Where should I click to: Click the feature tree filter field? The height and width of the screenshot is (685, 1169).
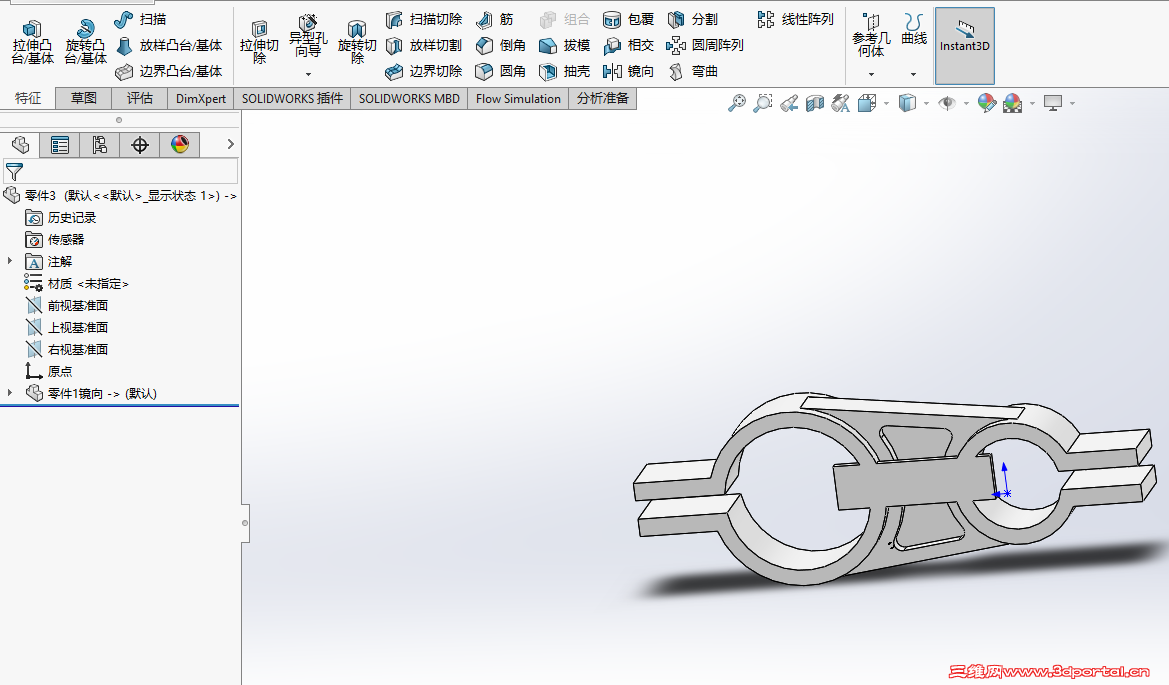121,171
